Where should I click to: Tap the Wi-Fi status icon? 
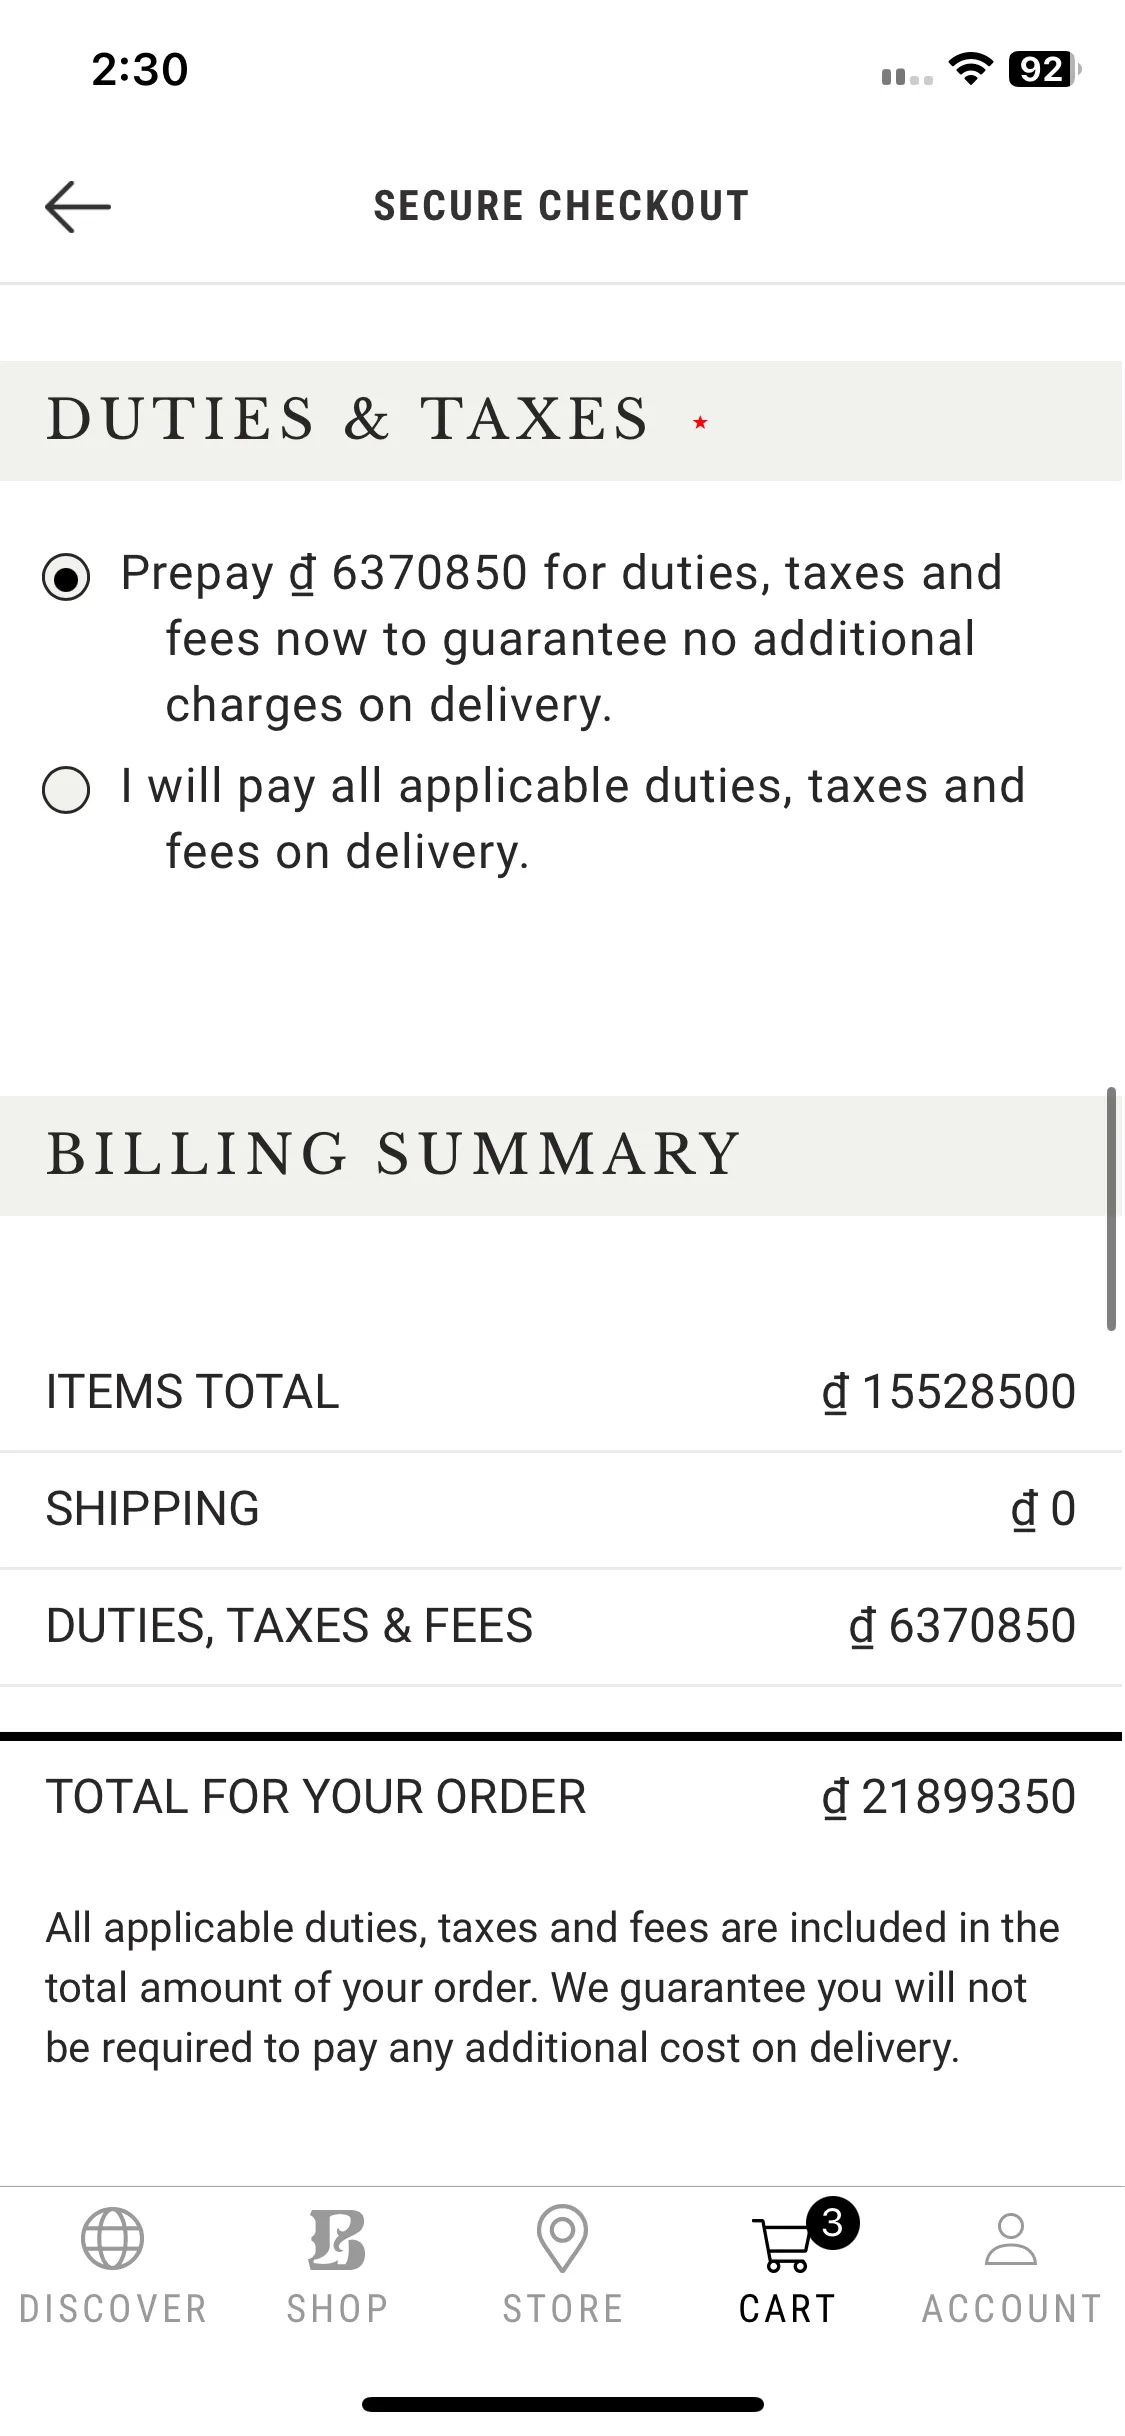(970, 70)
